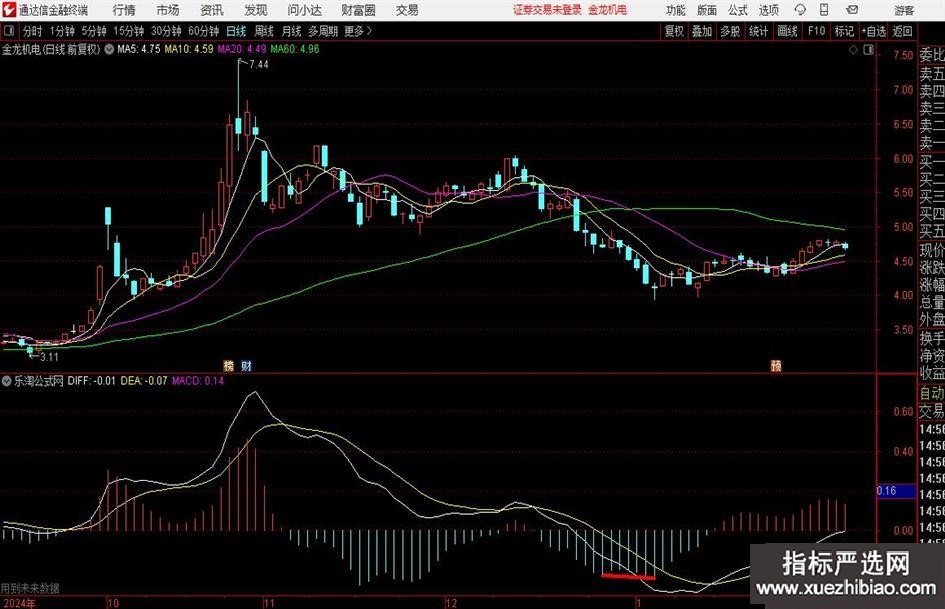This screenshot has height=609, width=945.
Task: Open the 公式 menu
Action: [737, 10]
